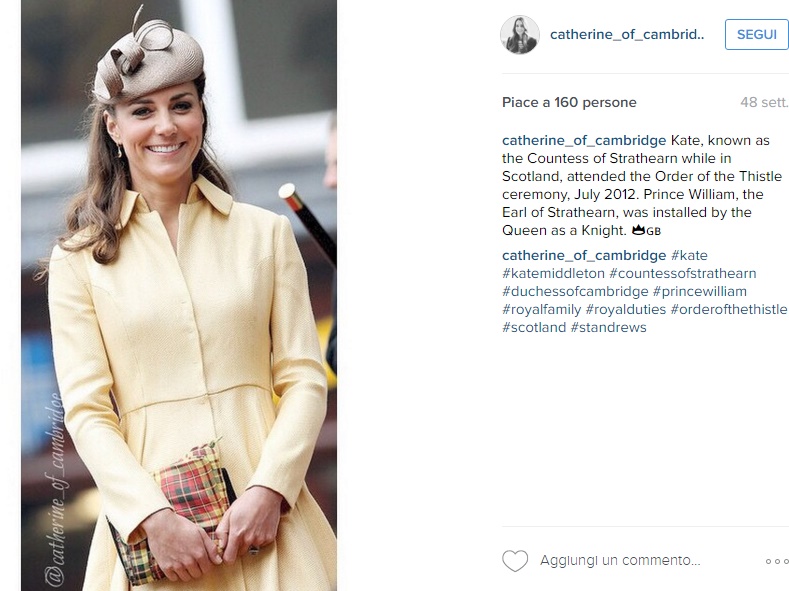
Task: Open the 48 sett. timestamp link
Action: (x=764, y=102)
